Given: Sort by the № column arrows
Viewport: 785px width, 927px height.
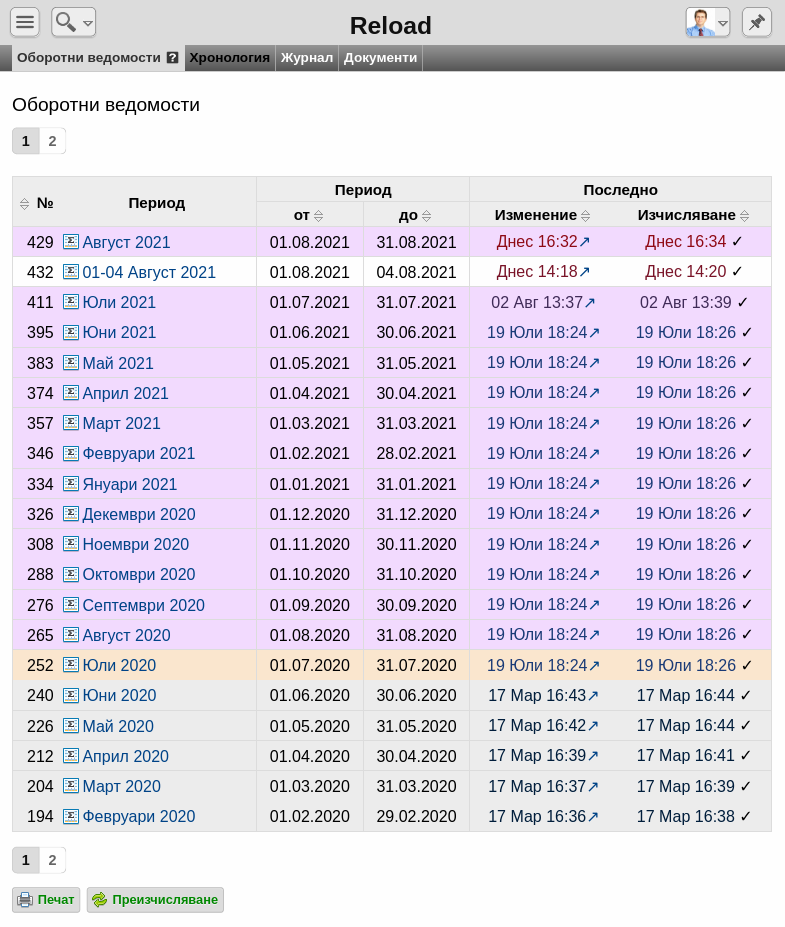Looking at the screenshot, I should pyautogui.click(x=24, y=204).
